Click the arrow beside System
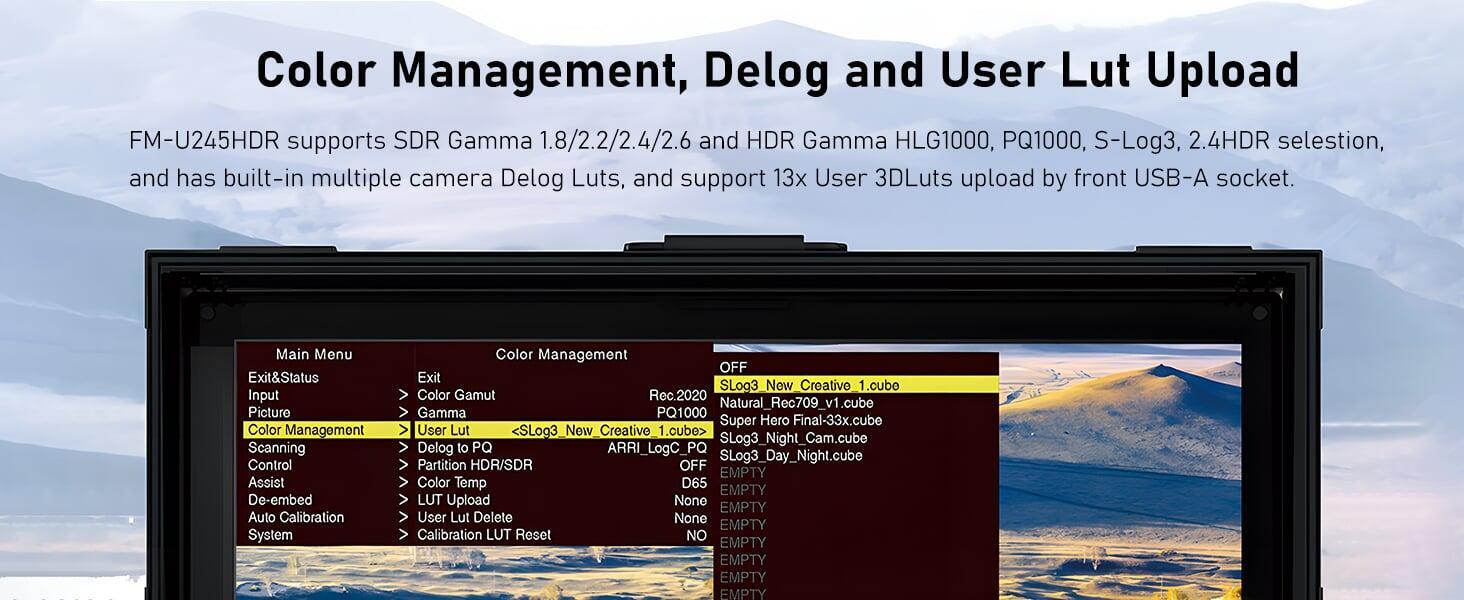 pyautogui.click(x=403, y=535)
